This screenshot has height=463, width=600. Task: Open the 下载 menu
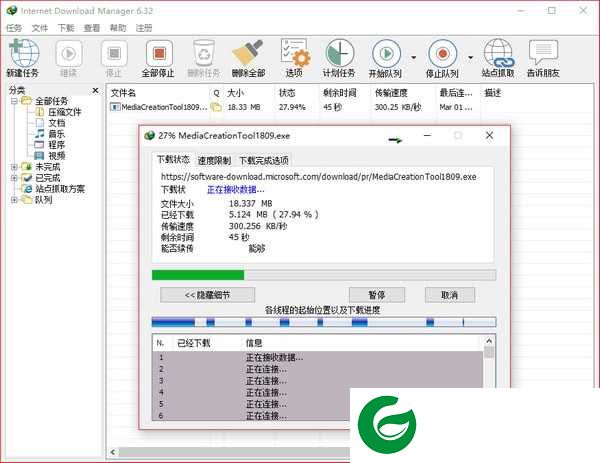click(66, 28)
